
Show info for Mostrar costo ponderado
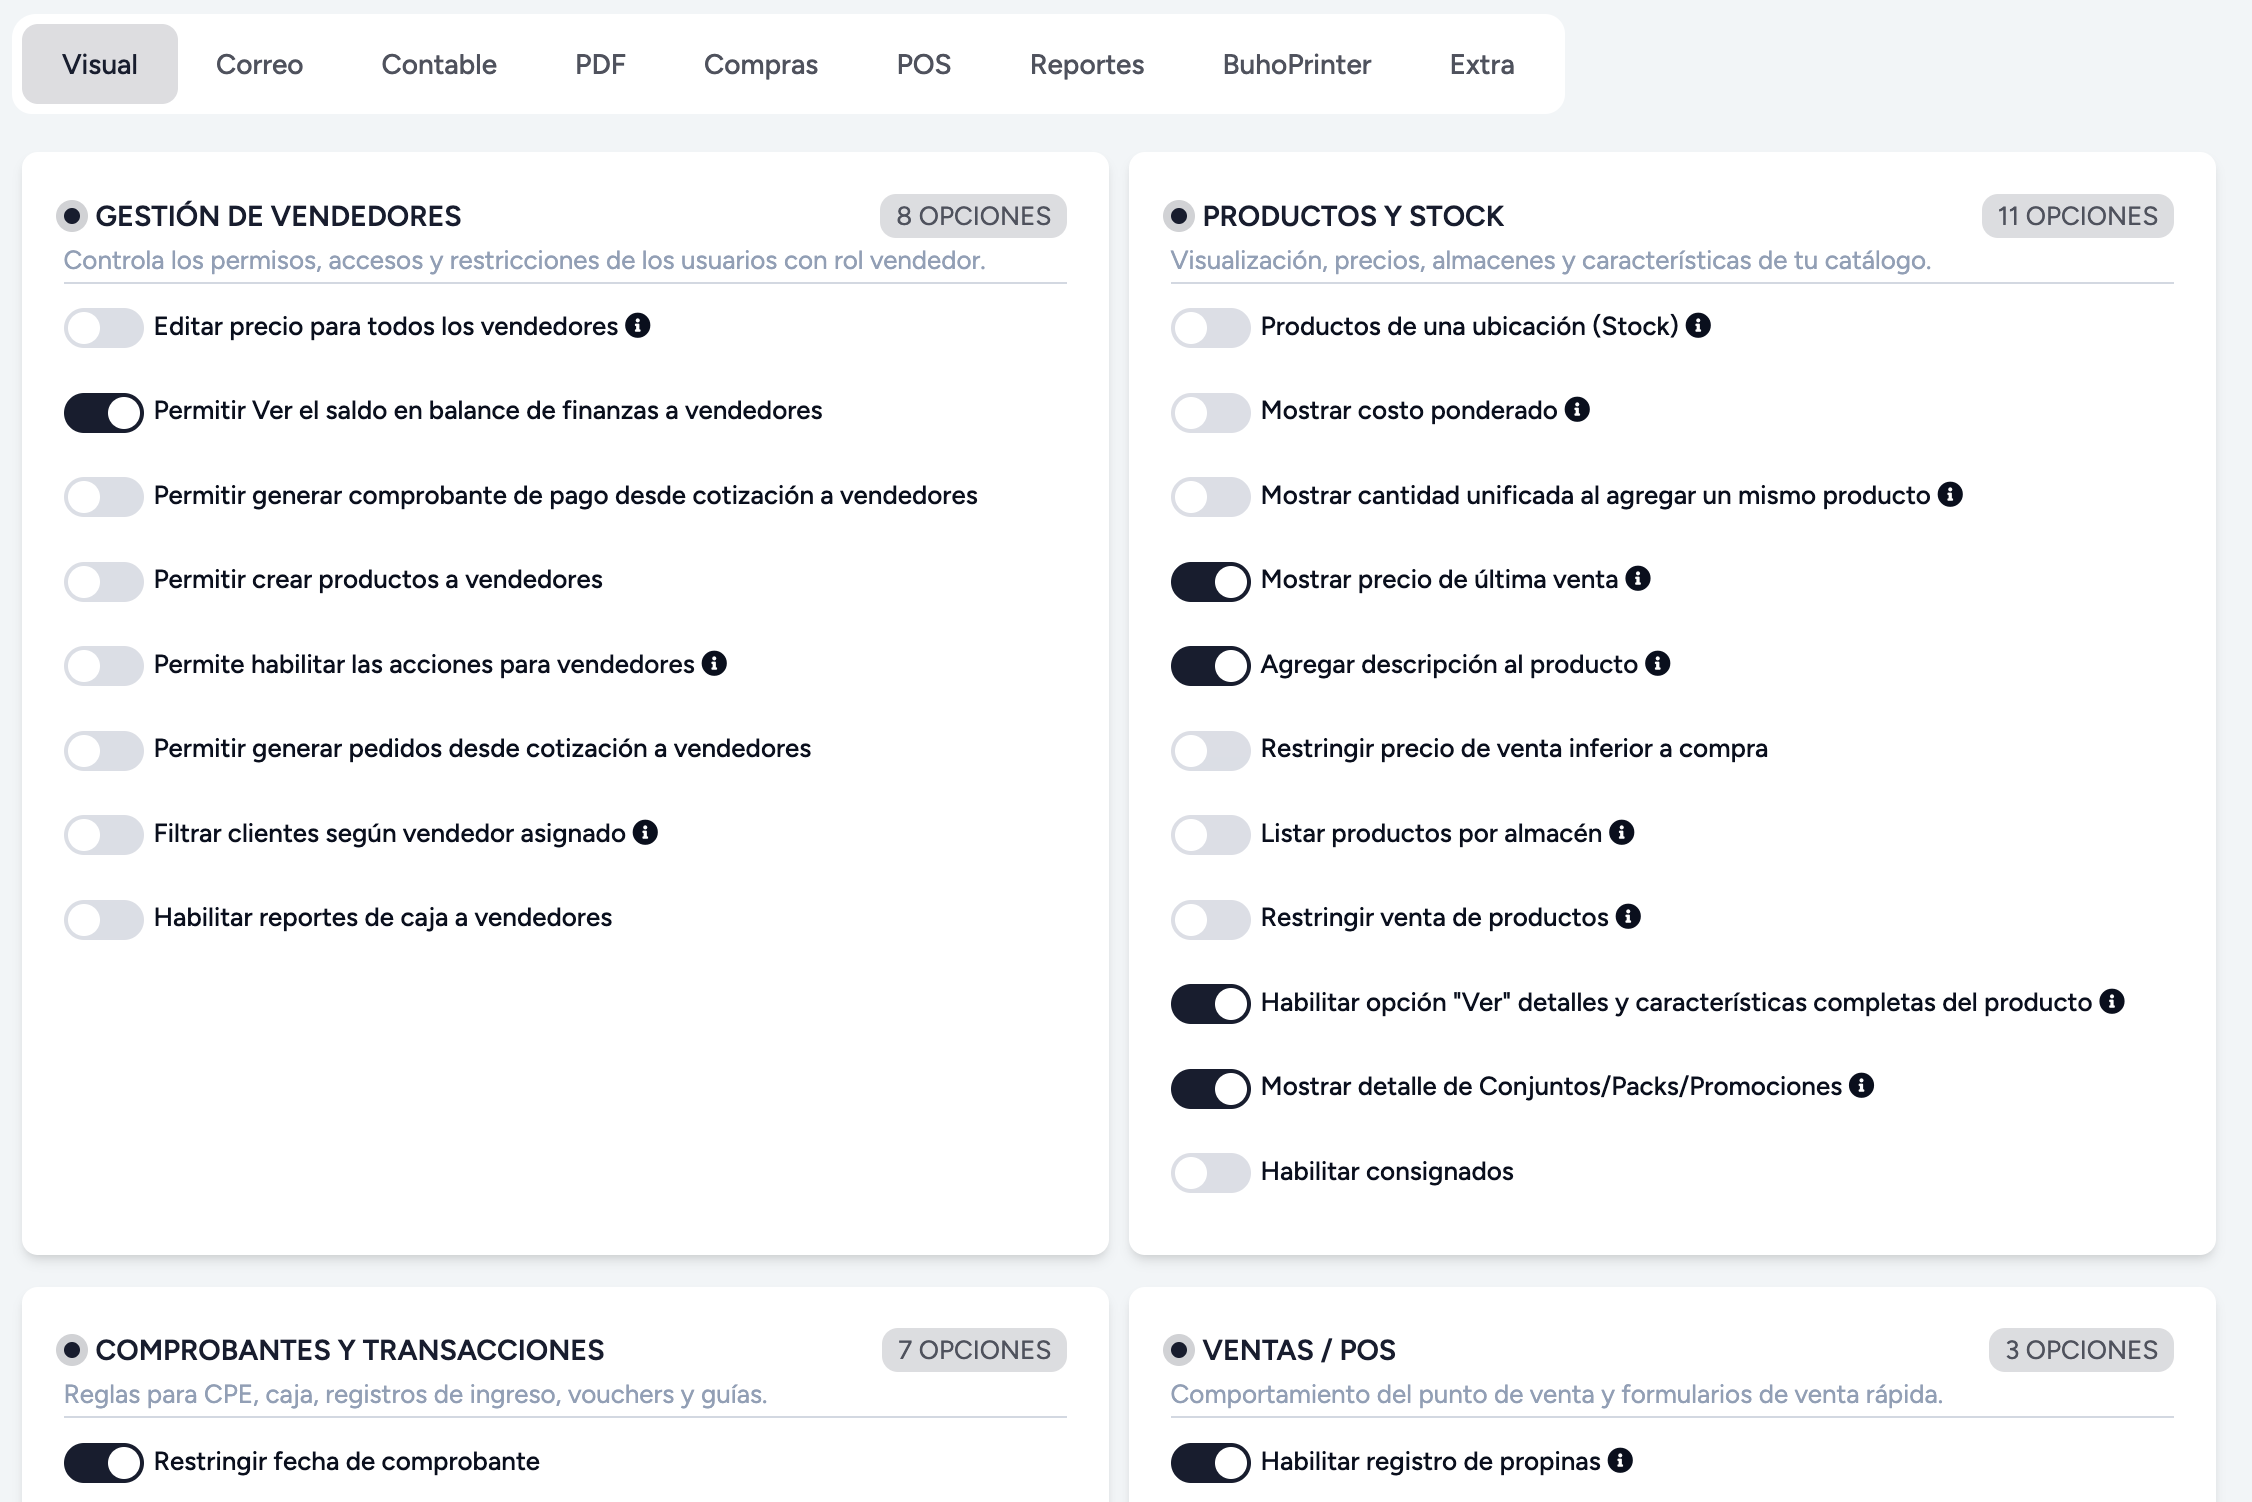coord(1577,410)
